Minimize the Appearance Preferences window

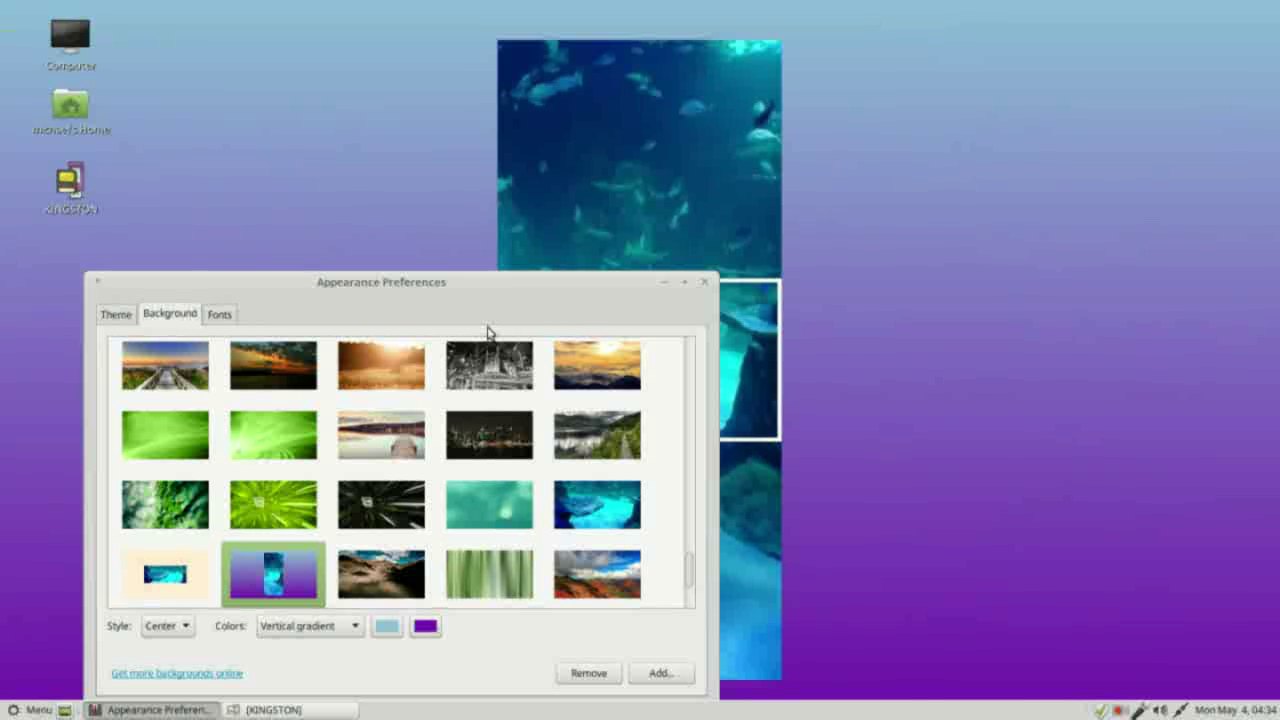664,282
